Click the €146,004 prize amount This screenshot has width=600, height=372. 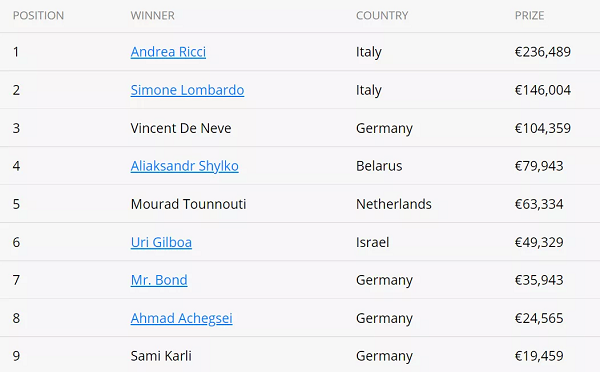coord(543,90)
